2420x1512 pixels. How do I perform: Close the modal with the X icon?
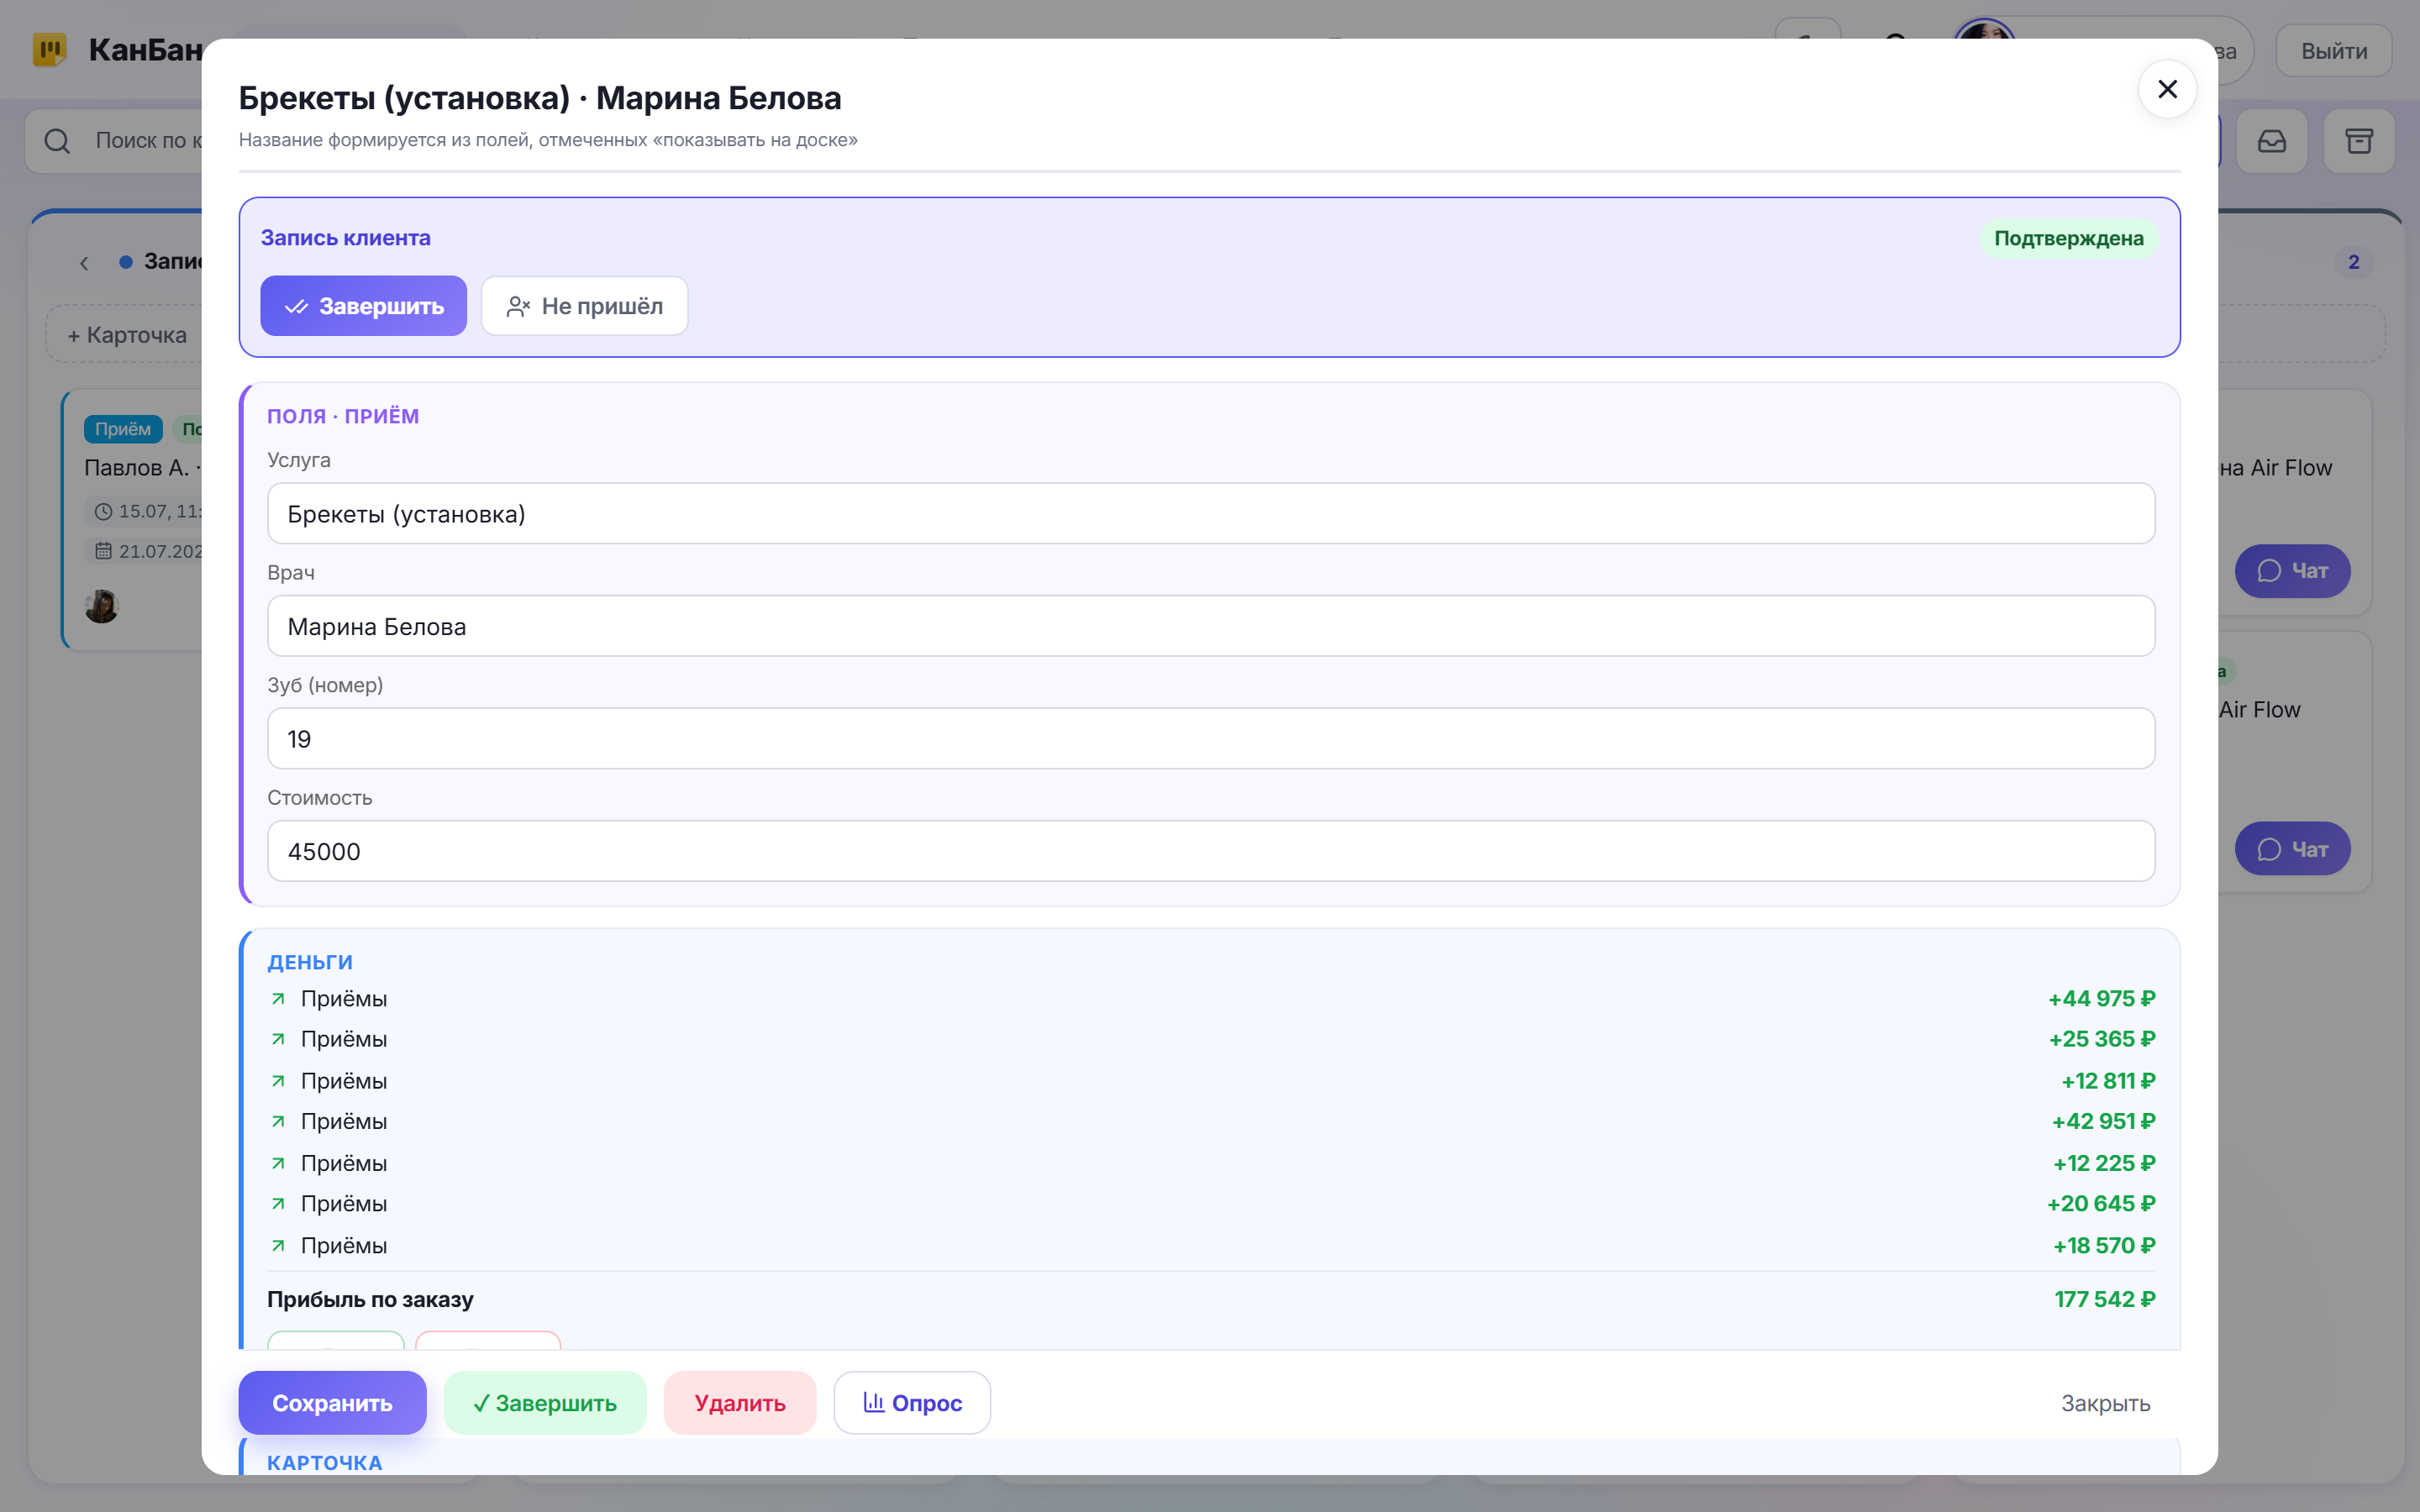point(2167,90)
